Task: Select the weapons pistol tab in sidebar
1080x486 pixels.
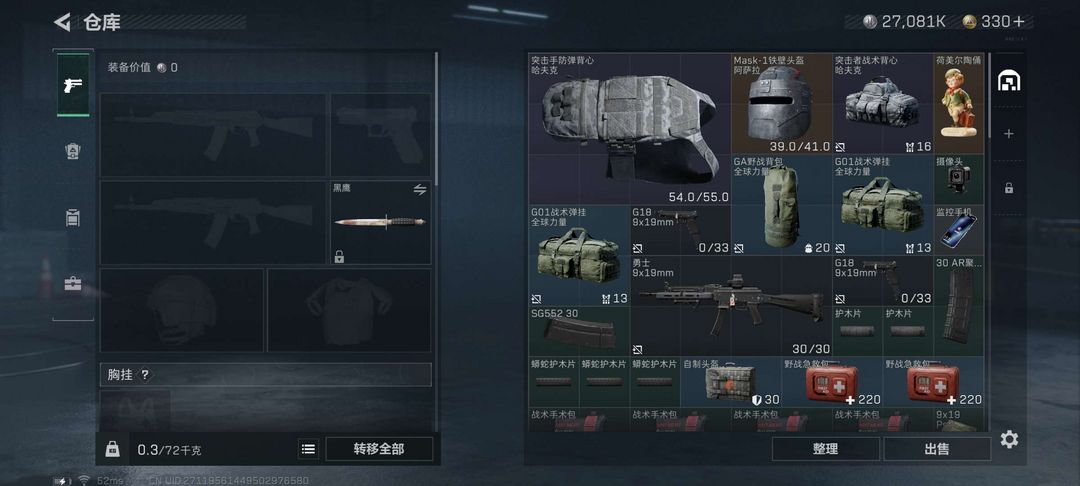Action: coord(73,85)
